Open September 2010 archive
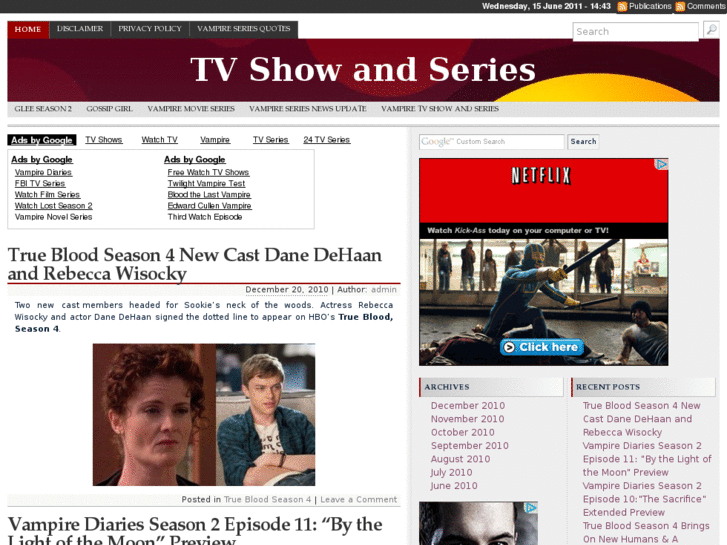This screenshot has height=545, width=727. point(470,446)
